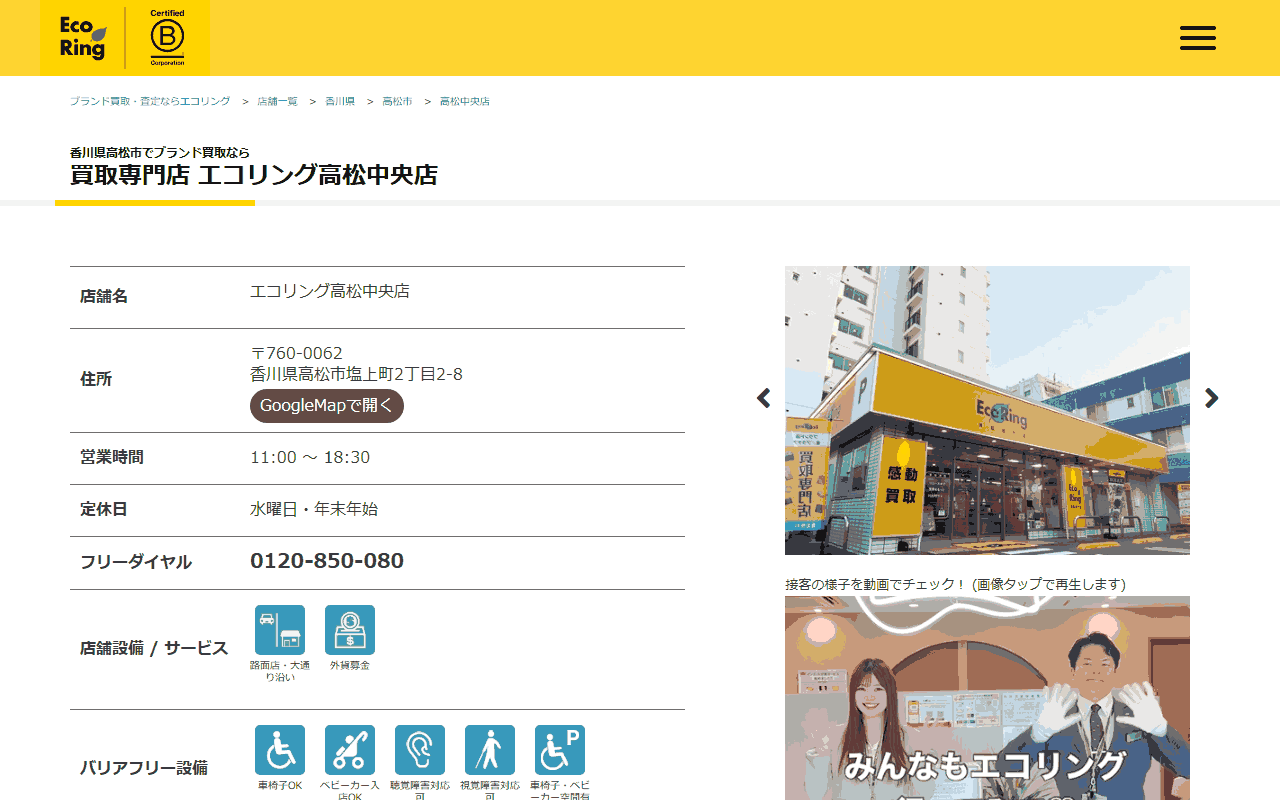Click the page title 買取専門店 エコリング高松中央店

point(254,175)
